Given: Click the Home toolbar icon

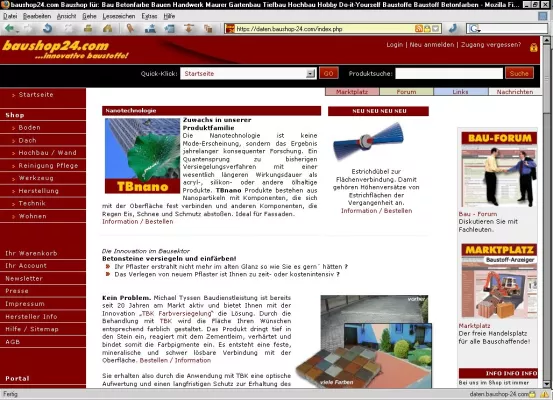Looking at the screenshot, I should click(108, 29).
